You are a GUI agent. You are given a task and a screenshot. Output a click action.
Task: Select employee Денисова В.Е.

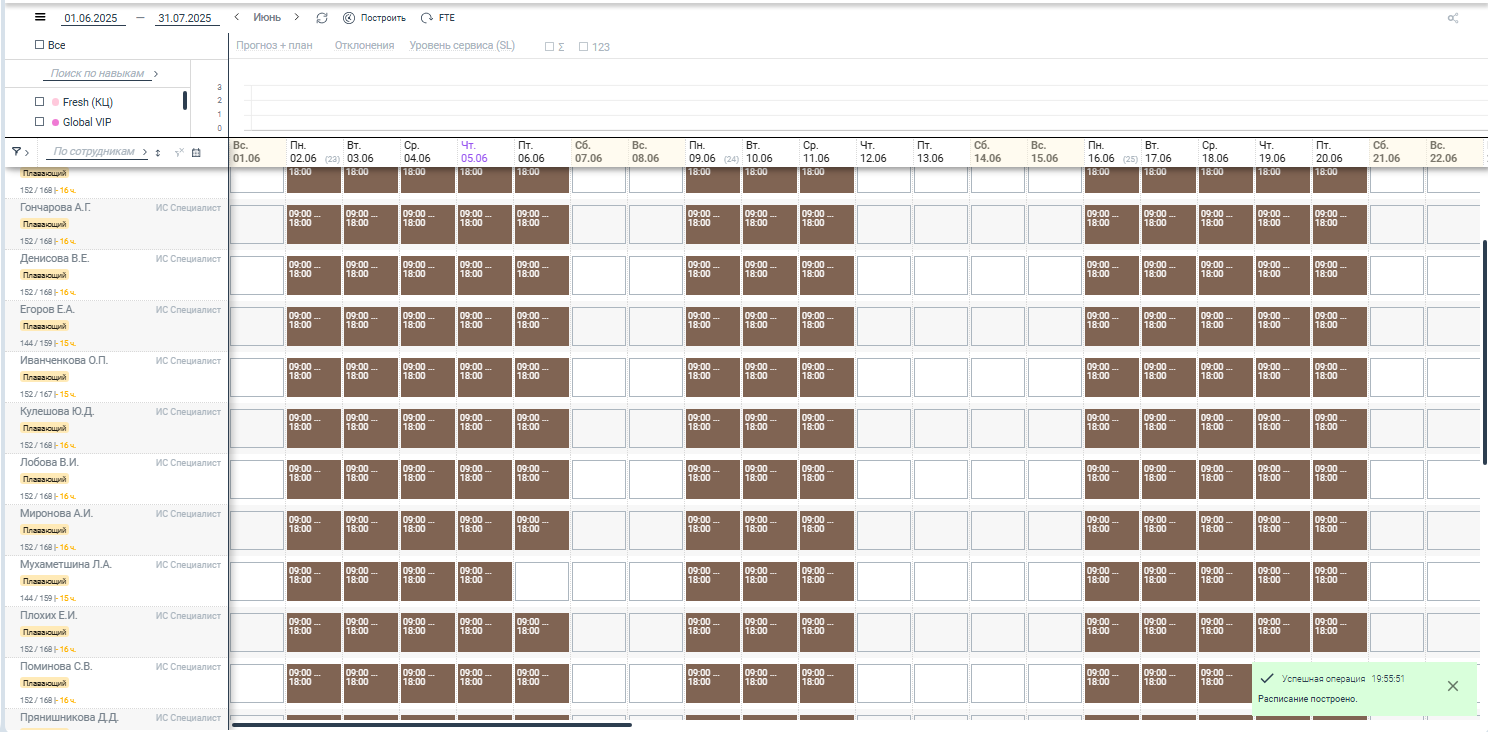[x=54, y=258]
